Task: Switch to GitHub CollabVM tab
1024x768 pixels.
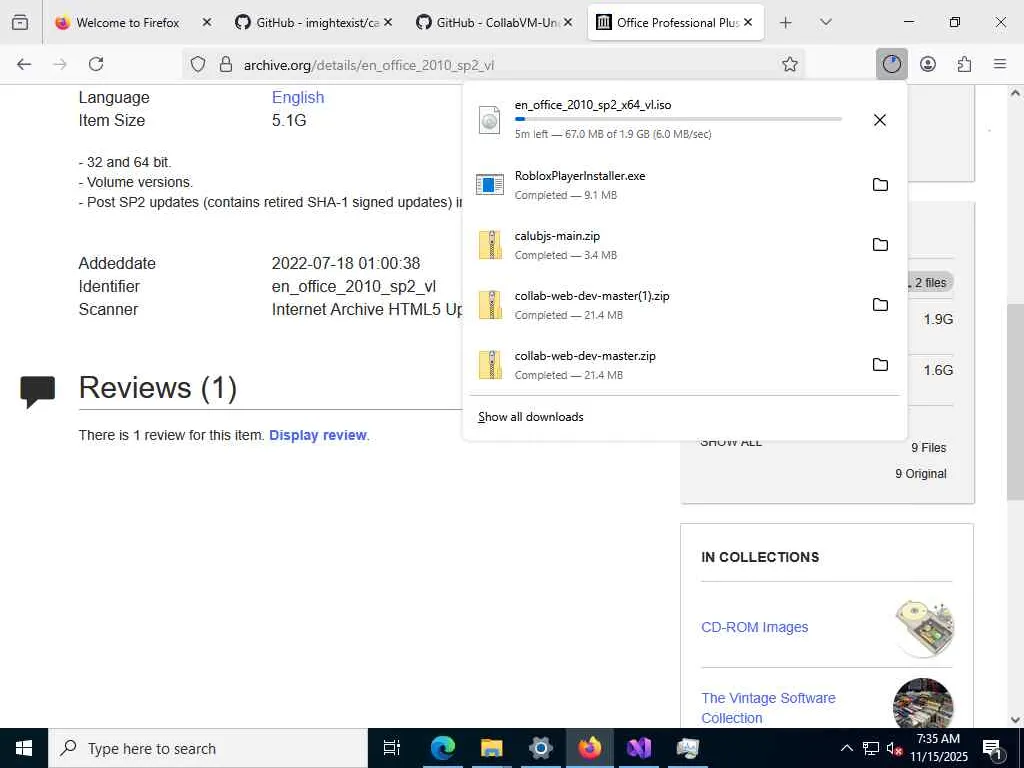Action: click(496, 22)
